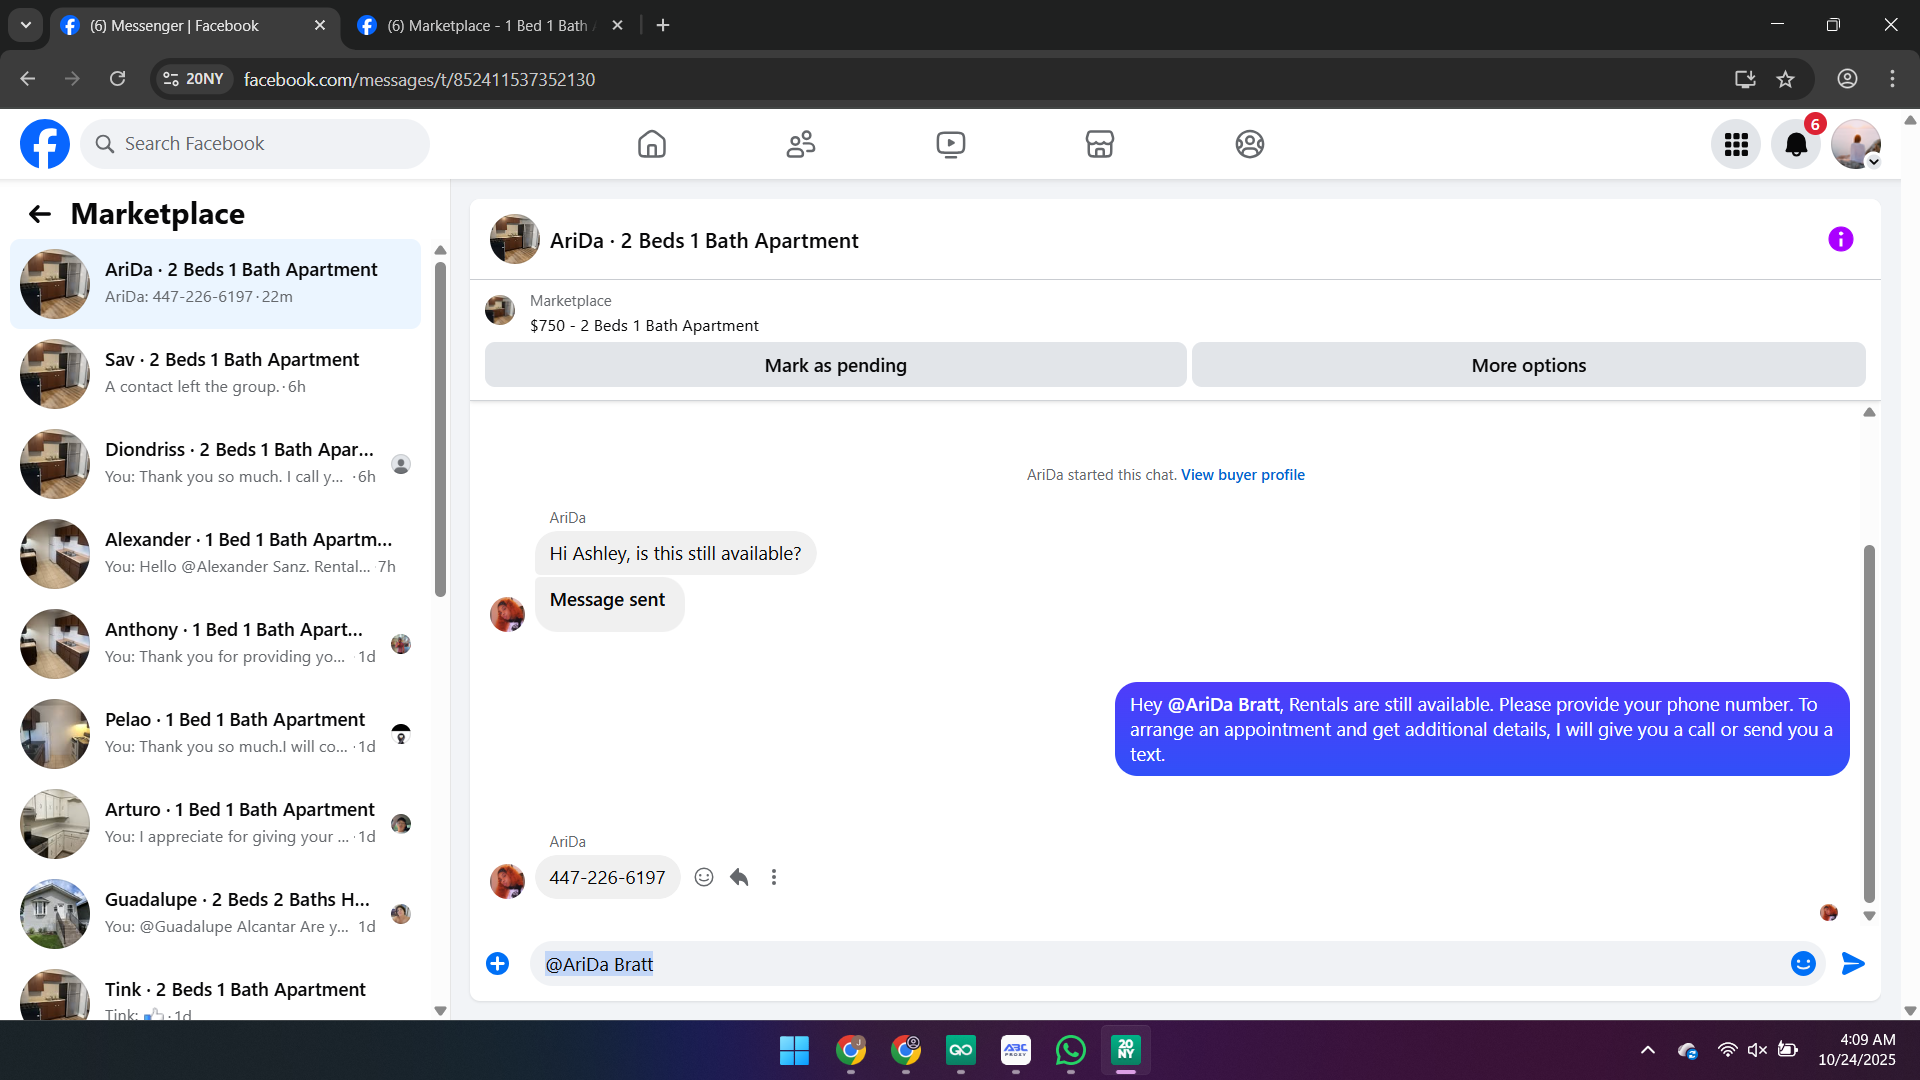Click the AriDa chat title text
1920x1080 pixels.
704,240
